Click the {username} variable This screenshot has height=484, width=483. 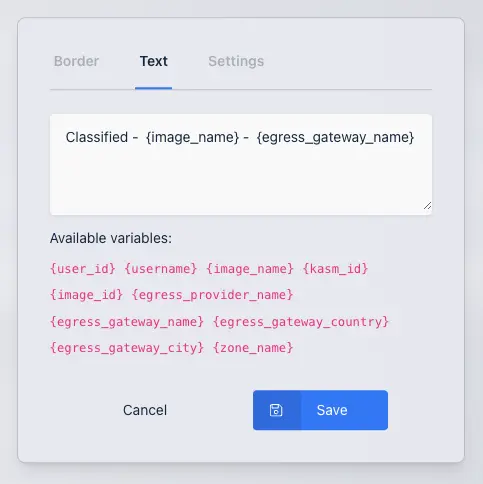click(x=161, y=269)
